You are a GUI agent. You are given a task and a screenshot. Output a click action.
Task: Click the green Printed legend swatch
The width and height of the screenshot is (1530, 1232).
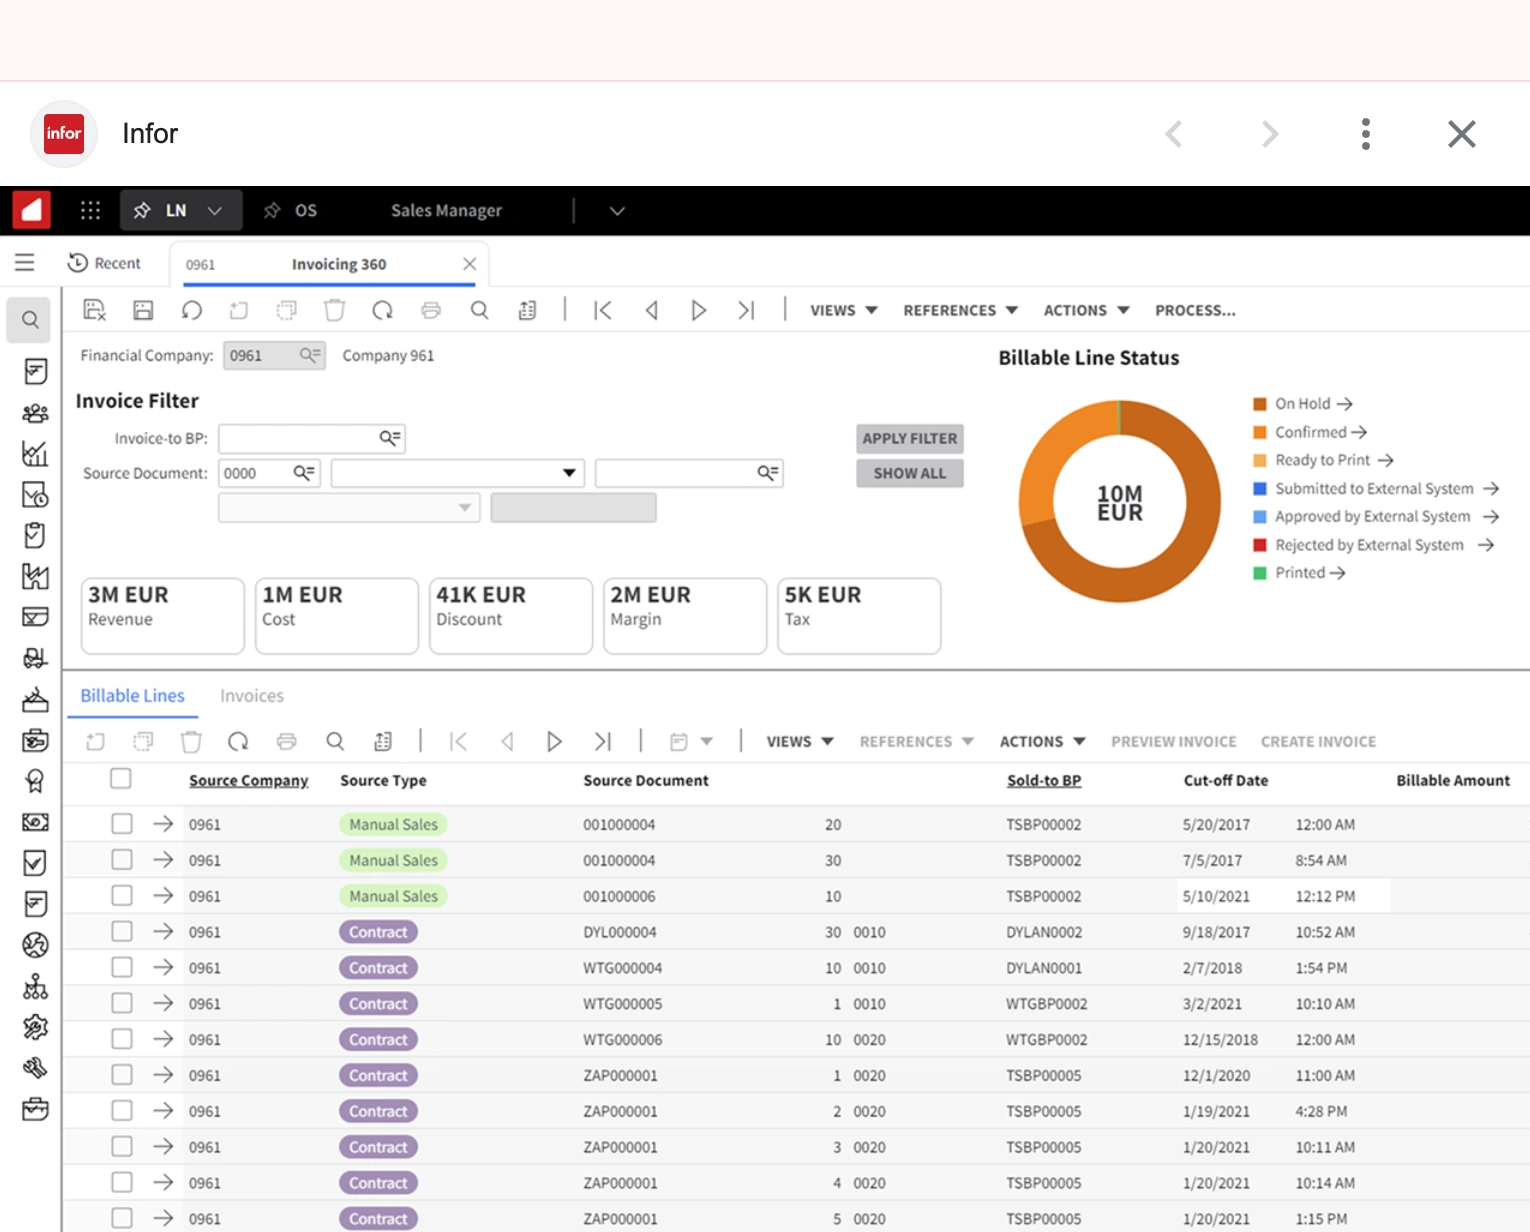pyautogui.click(x=1260, y=573)
